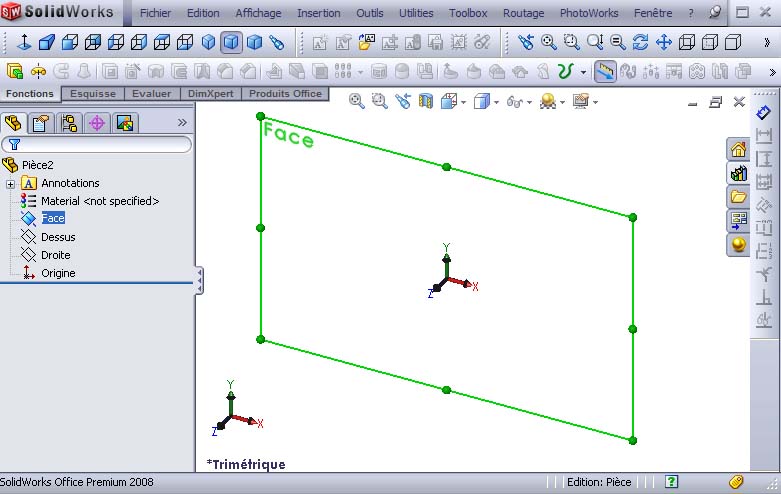Screen dimensions: 781x494
Task: Open the Toolbox menu
Action: click(x=468, y=13)
